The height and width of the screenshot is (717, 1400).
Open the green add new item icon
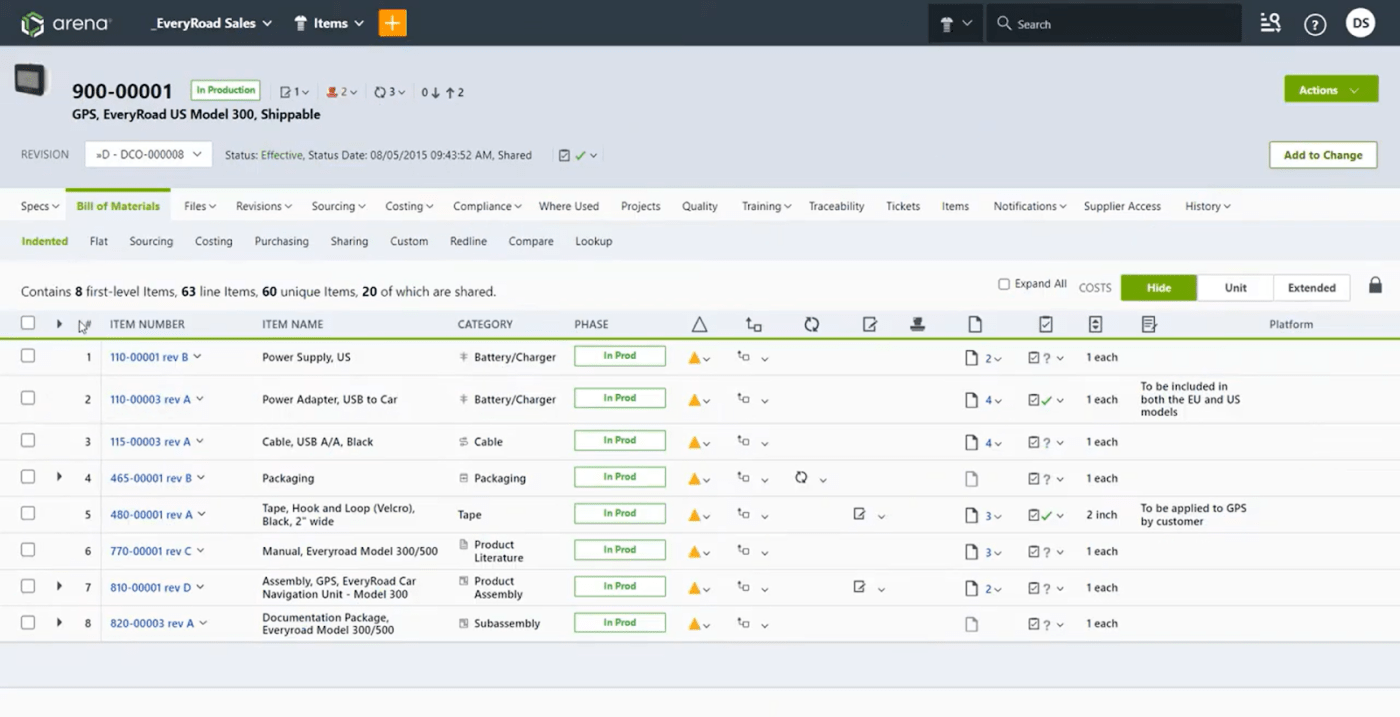pyautogui.click(x=392, y=22)
